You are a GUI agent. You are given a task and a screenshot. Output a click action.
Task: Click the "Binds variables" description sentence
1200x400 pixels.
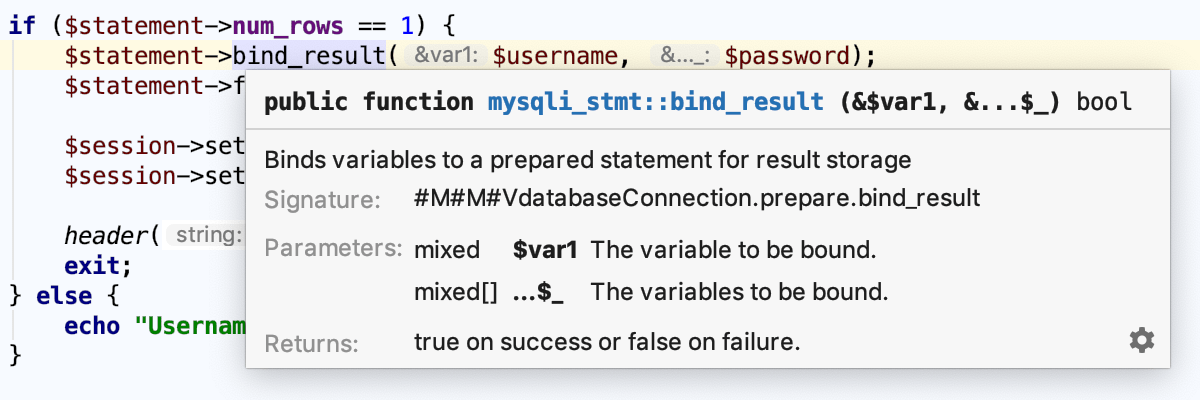tap(587, 159)
